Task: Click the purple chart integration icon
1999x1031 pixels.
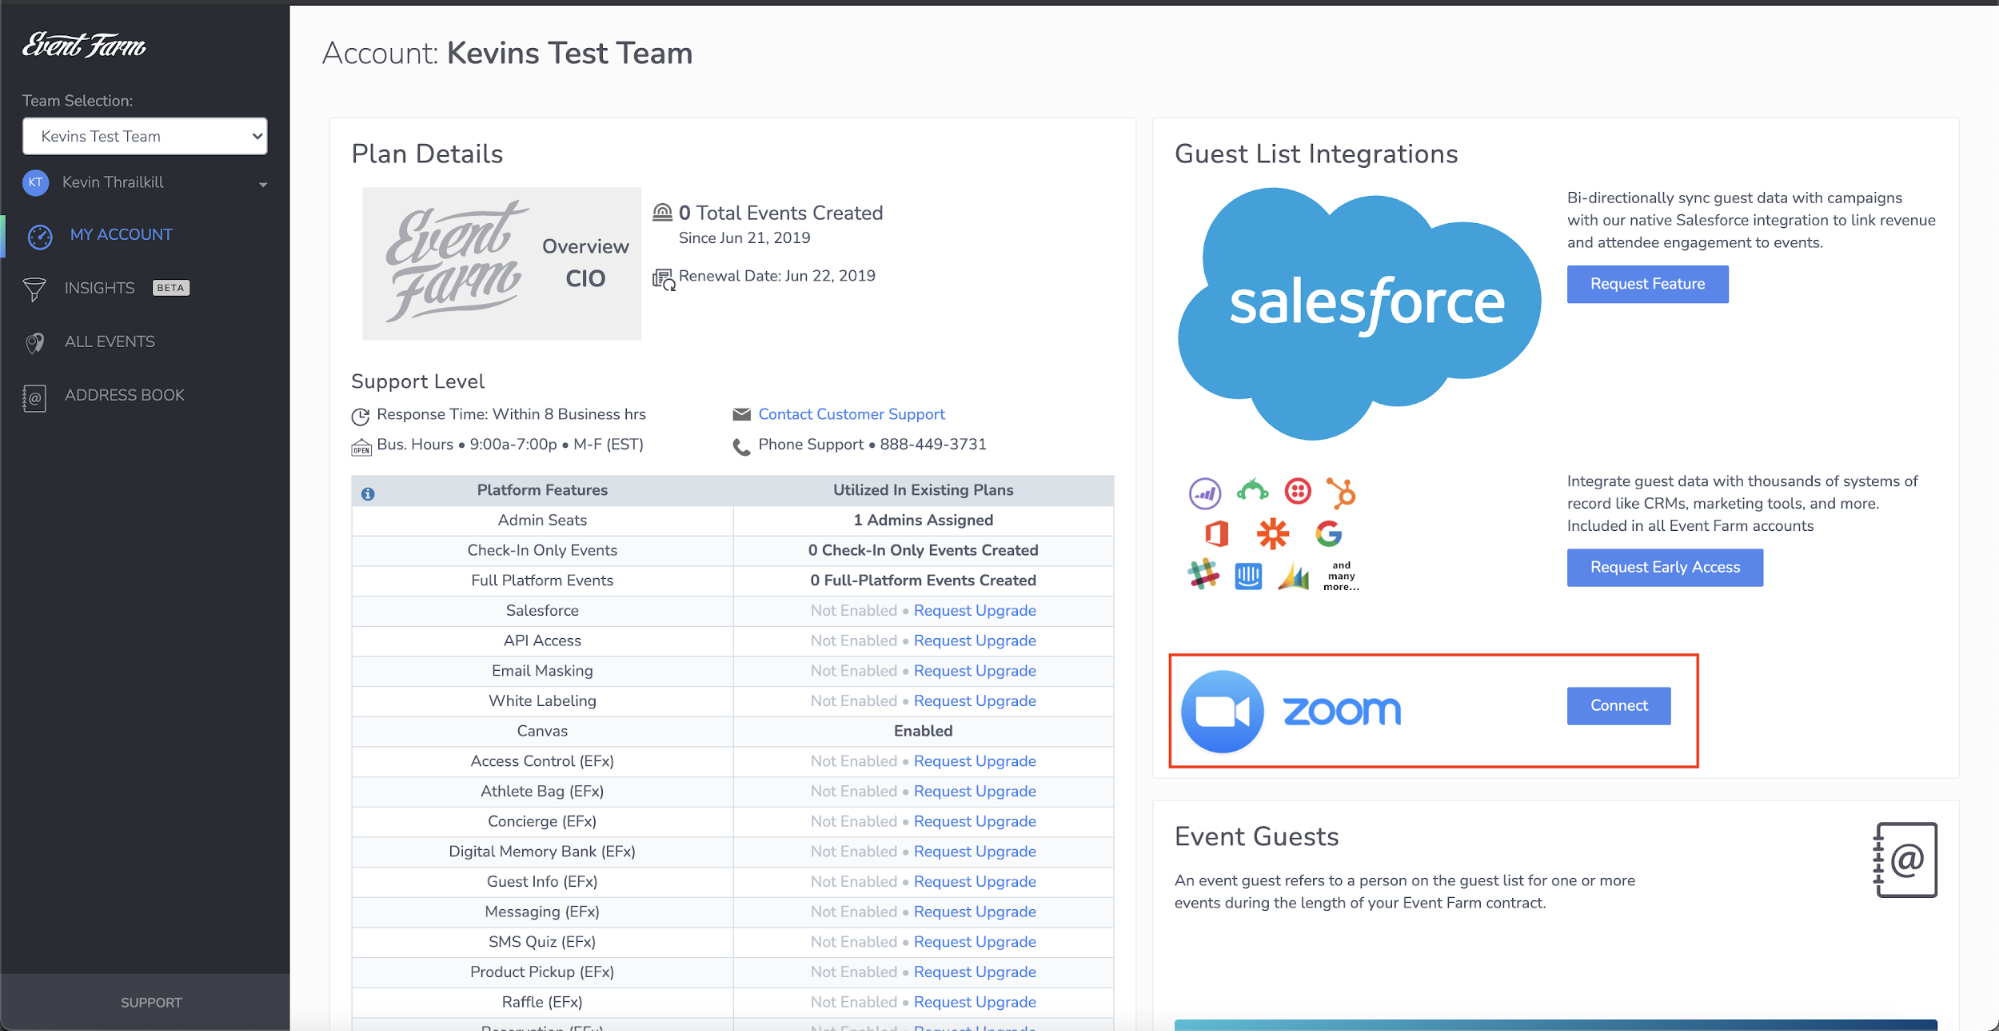Action: tap(1205, 493)
